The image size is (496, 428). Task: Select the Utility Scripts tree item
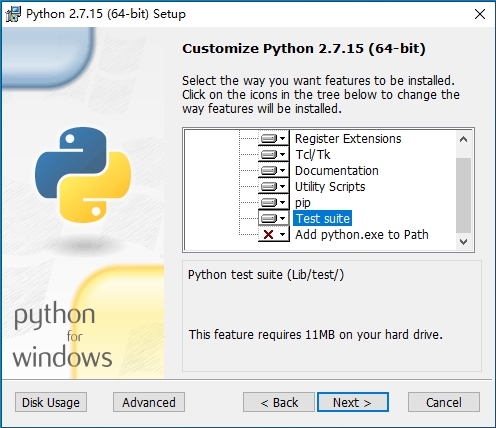point(330,186)
